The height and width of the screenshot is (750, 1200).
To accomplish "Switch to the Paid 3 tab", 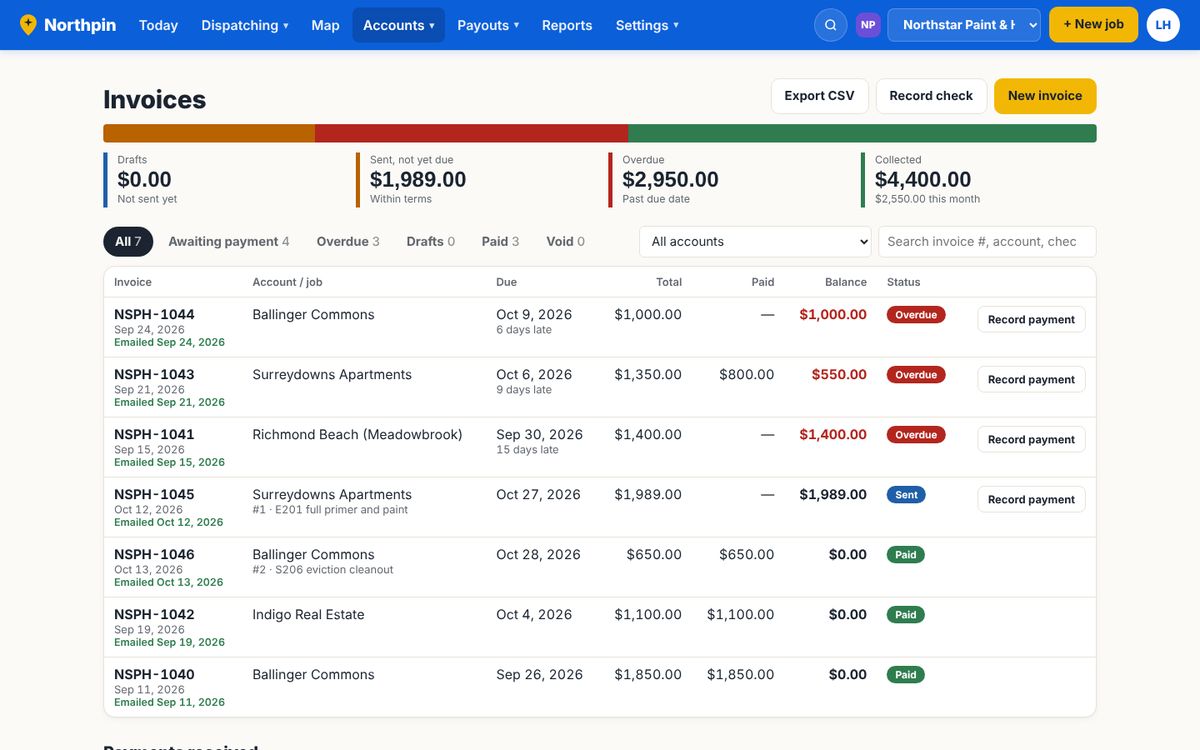I will [x=500, y=241].
